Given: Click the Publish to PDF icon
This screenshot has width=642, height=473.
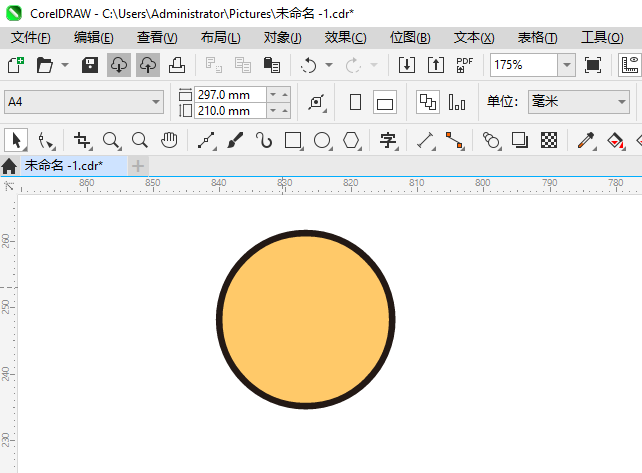Looking at the screenshot, I should 464,65.
